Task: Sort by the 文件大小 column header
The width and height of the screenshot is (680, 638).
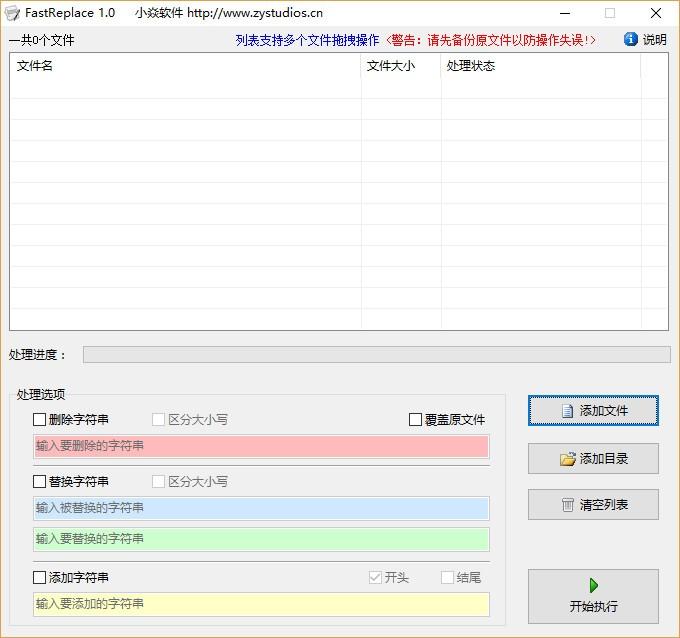Action: point(401,66)
